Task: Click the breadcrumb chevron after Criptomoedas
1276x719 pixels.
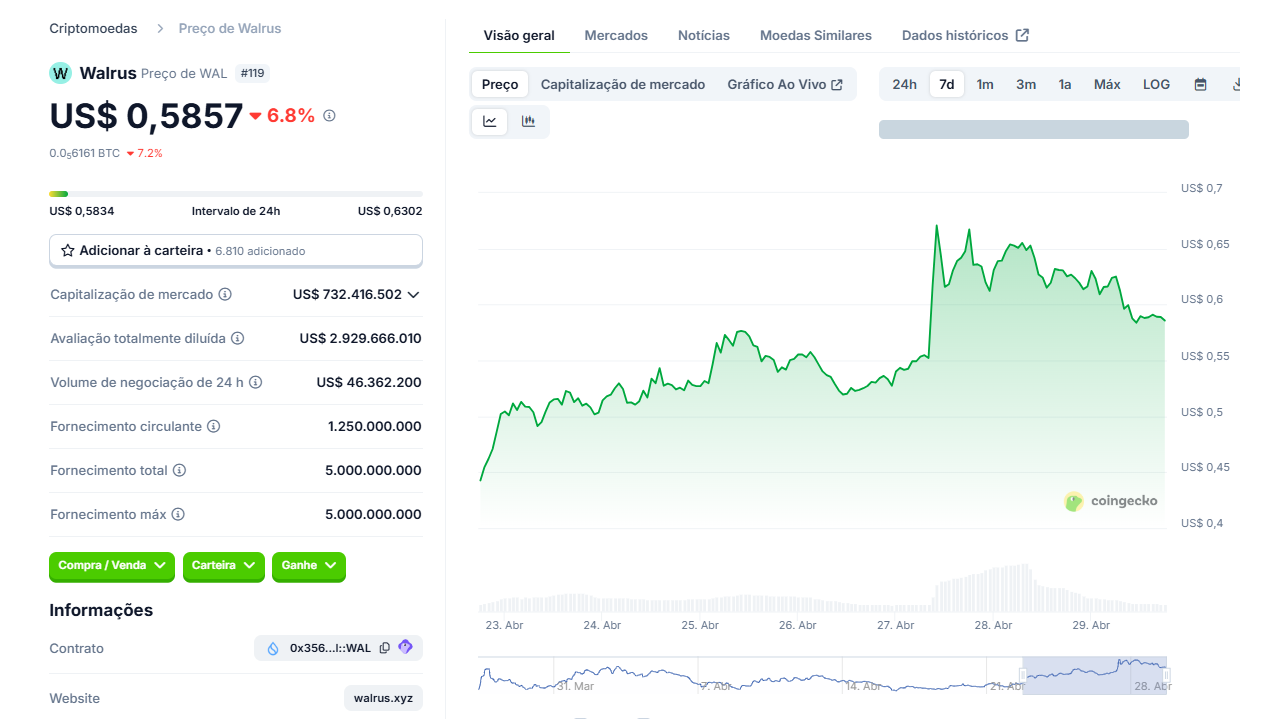Action: click(x=159, y=29)
